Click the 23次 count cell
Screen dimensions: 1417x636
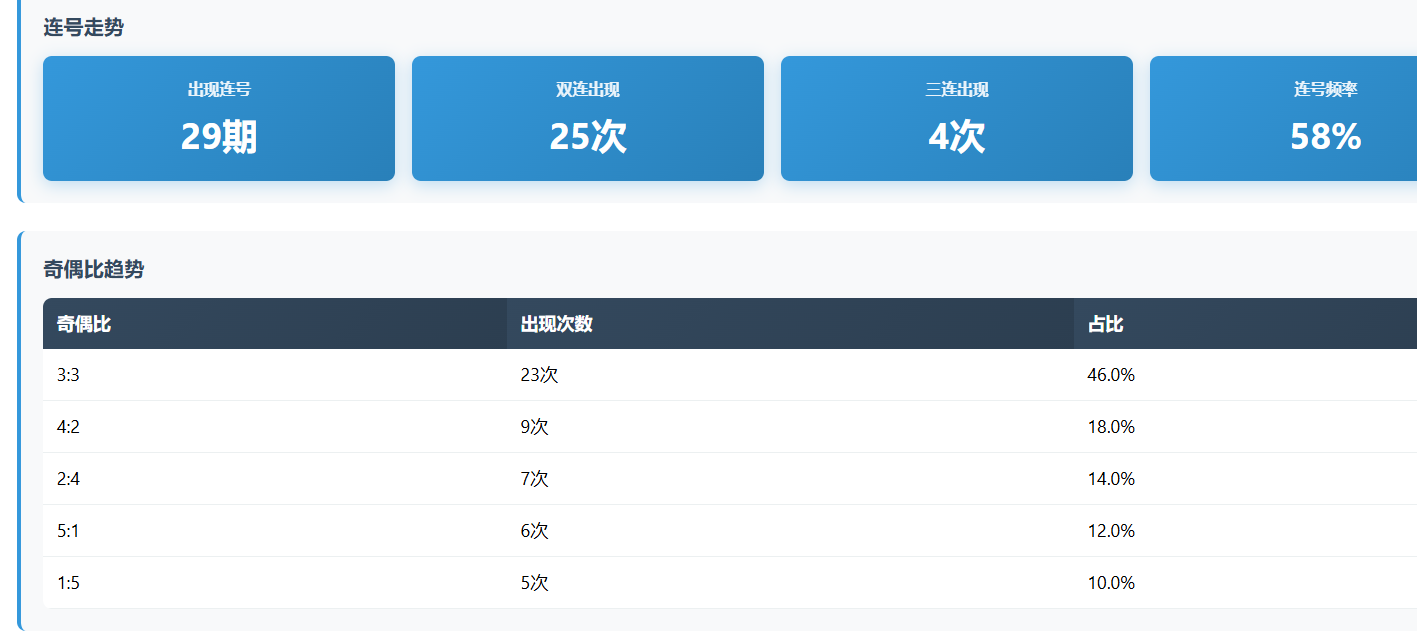(539, 375)
